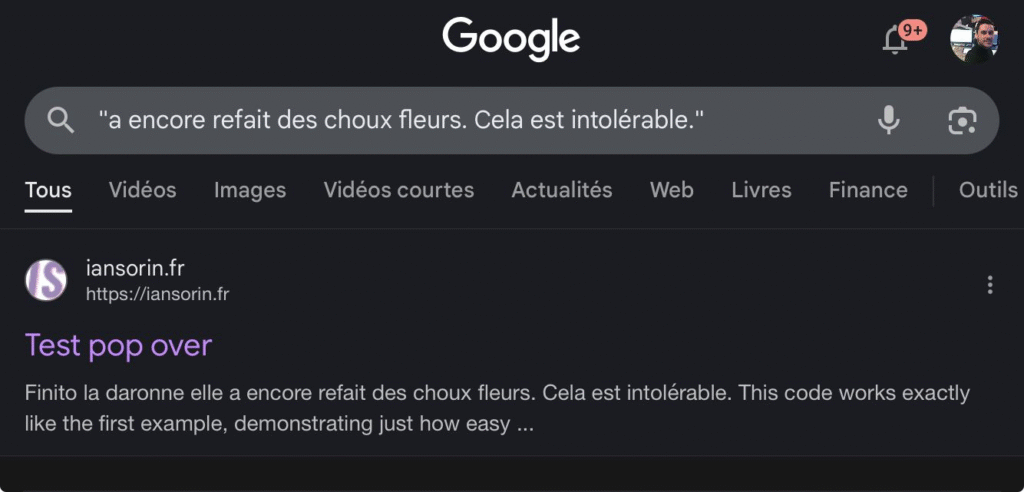Click the magnifier search icon
This screenshot has height=492, width=1024.
pos(61,121)
